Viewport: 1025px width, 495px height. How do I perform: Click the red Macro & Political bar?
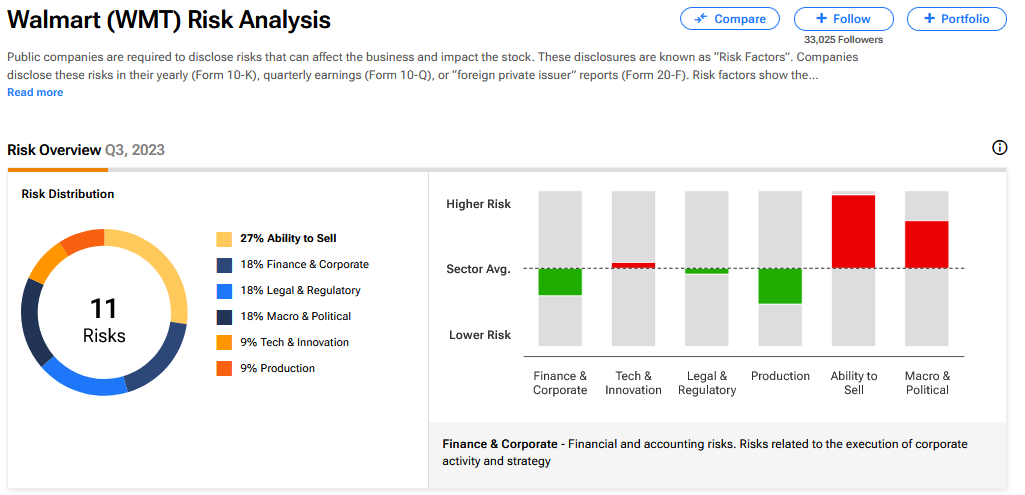tap(927, 244)
